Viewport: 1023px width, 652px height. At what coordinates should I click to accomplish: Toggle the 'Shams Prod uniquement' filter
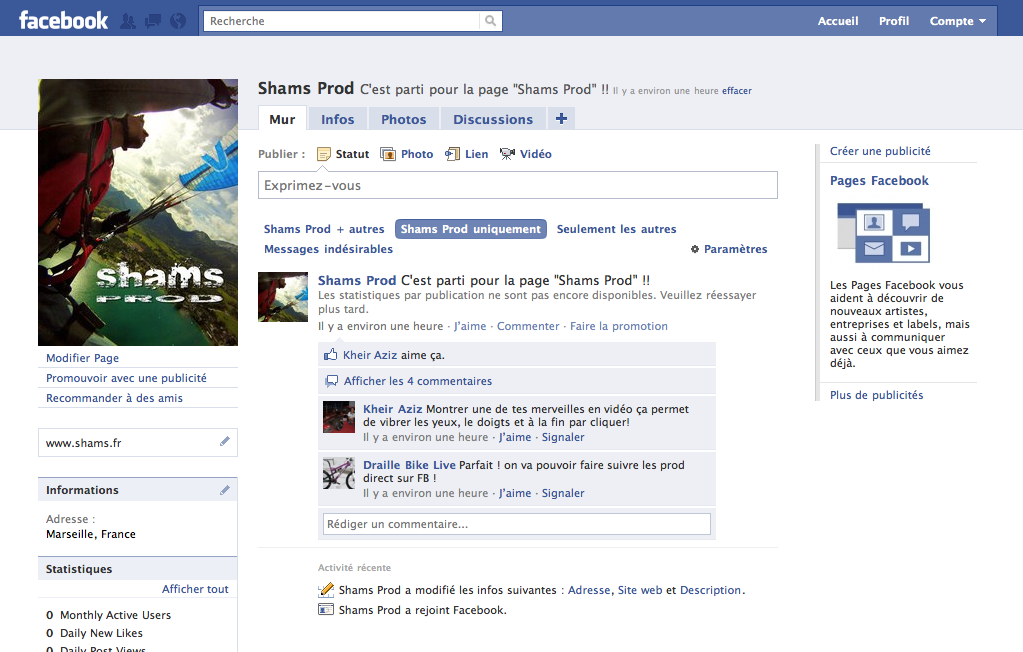470,229
